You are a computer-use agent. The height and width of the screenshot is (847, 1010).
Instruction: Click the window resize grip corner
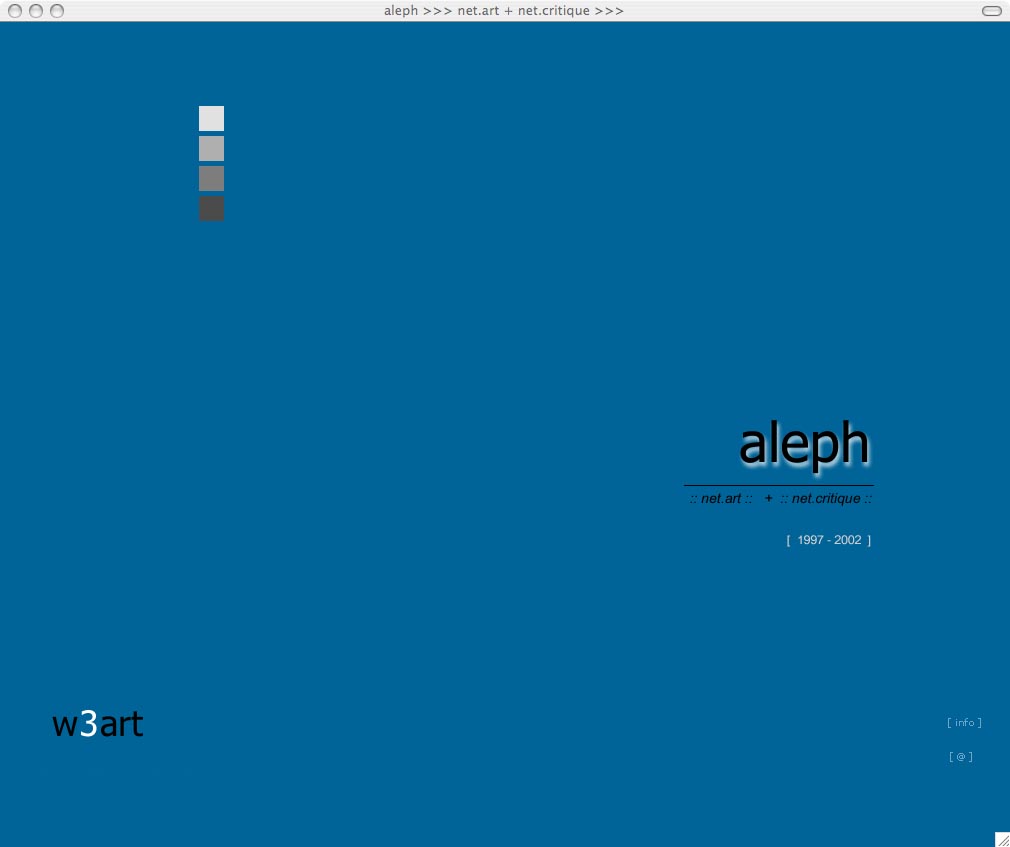(1002, 839)
